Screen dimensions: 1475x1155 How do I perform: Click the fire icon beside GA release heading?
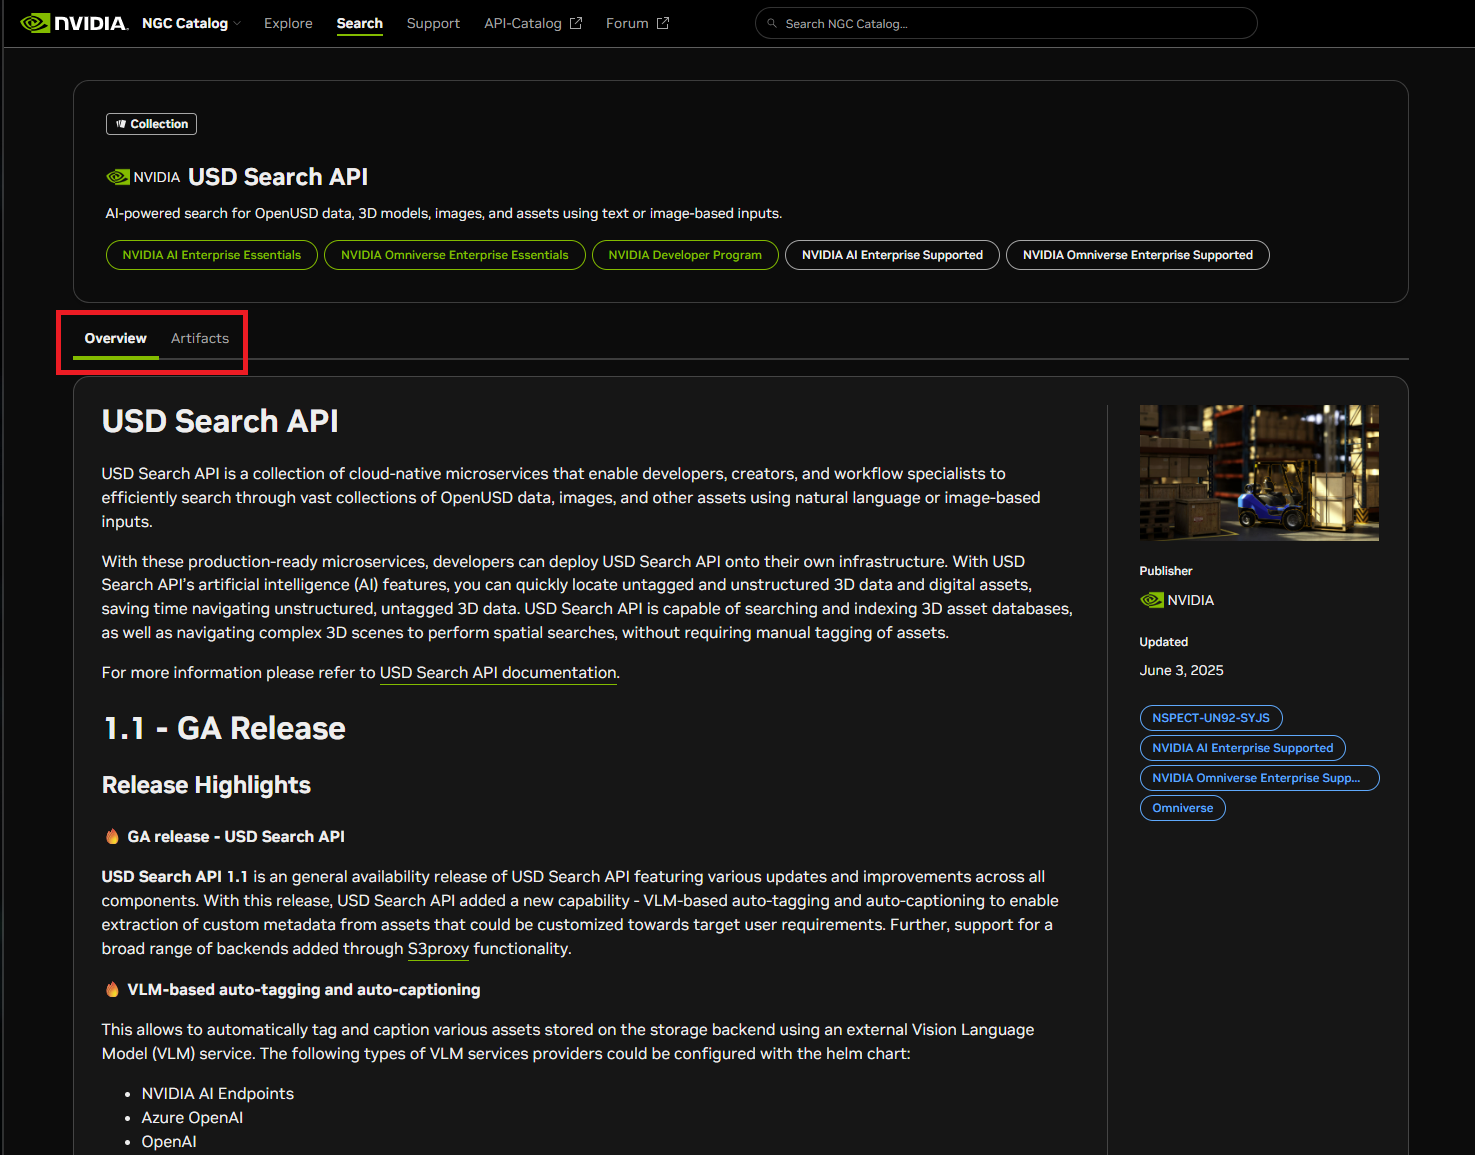click(x=112, y=836)
